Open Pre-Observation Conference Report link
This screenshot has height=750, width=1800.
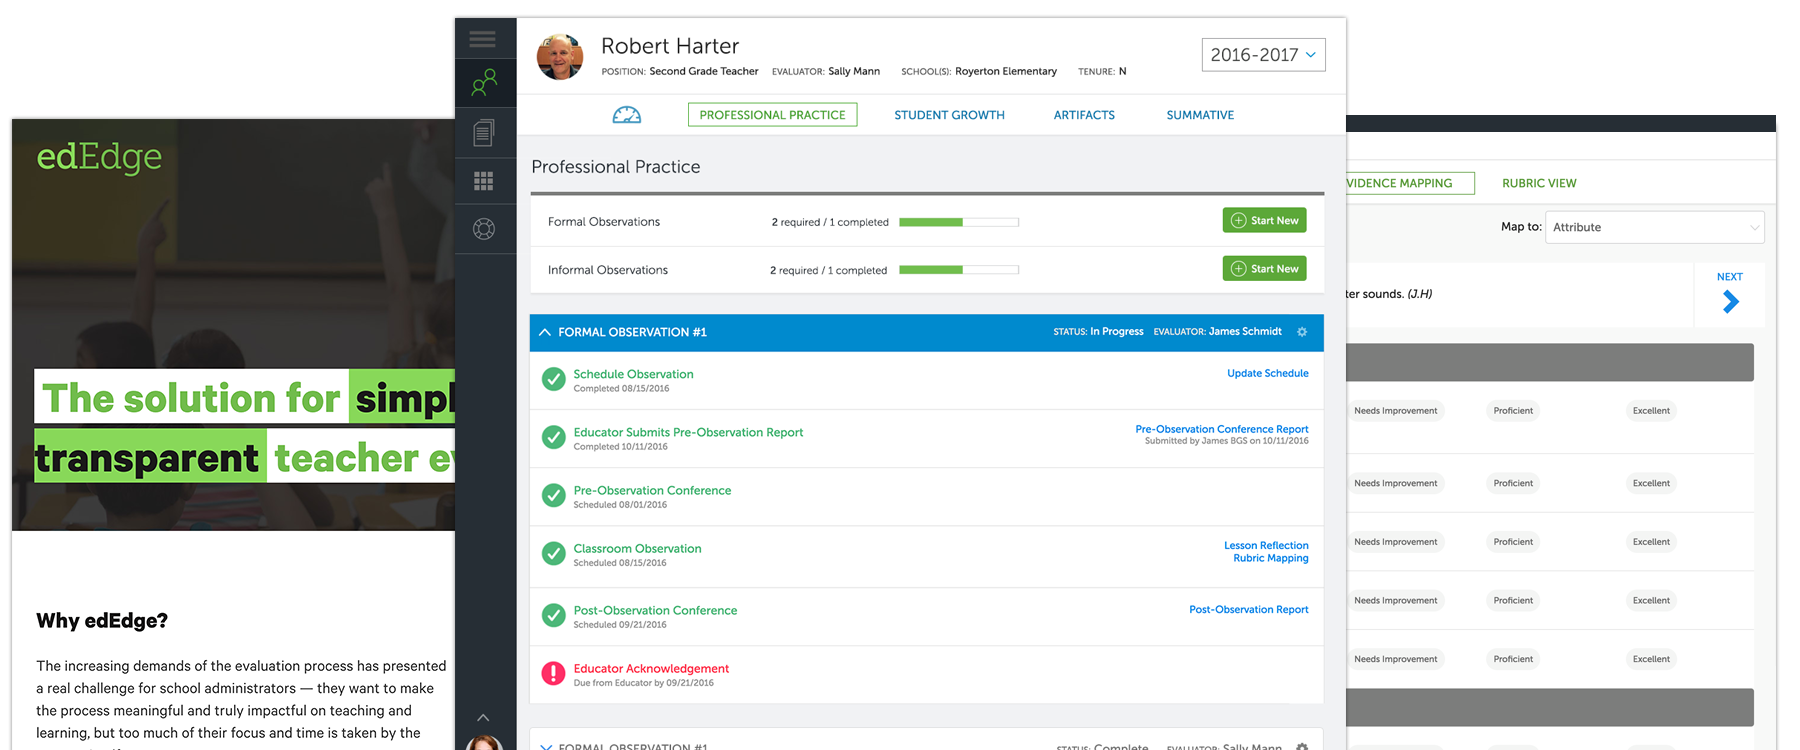click(1222, 429)
